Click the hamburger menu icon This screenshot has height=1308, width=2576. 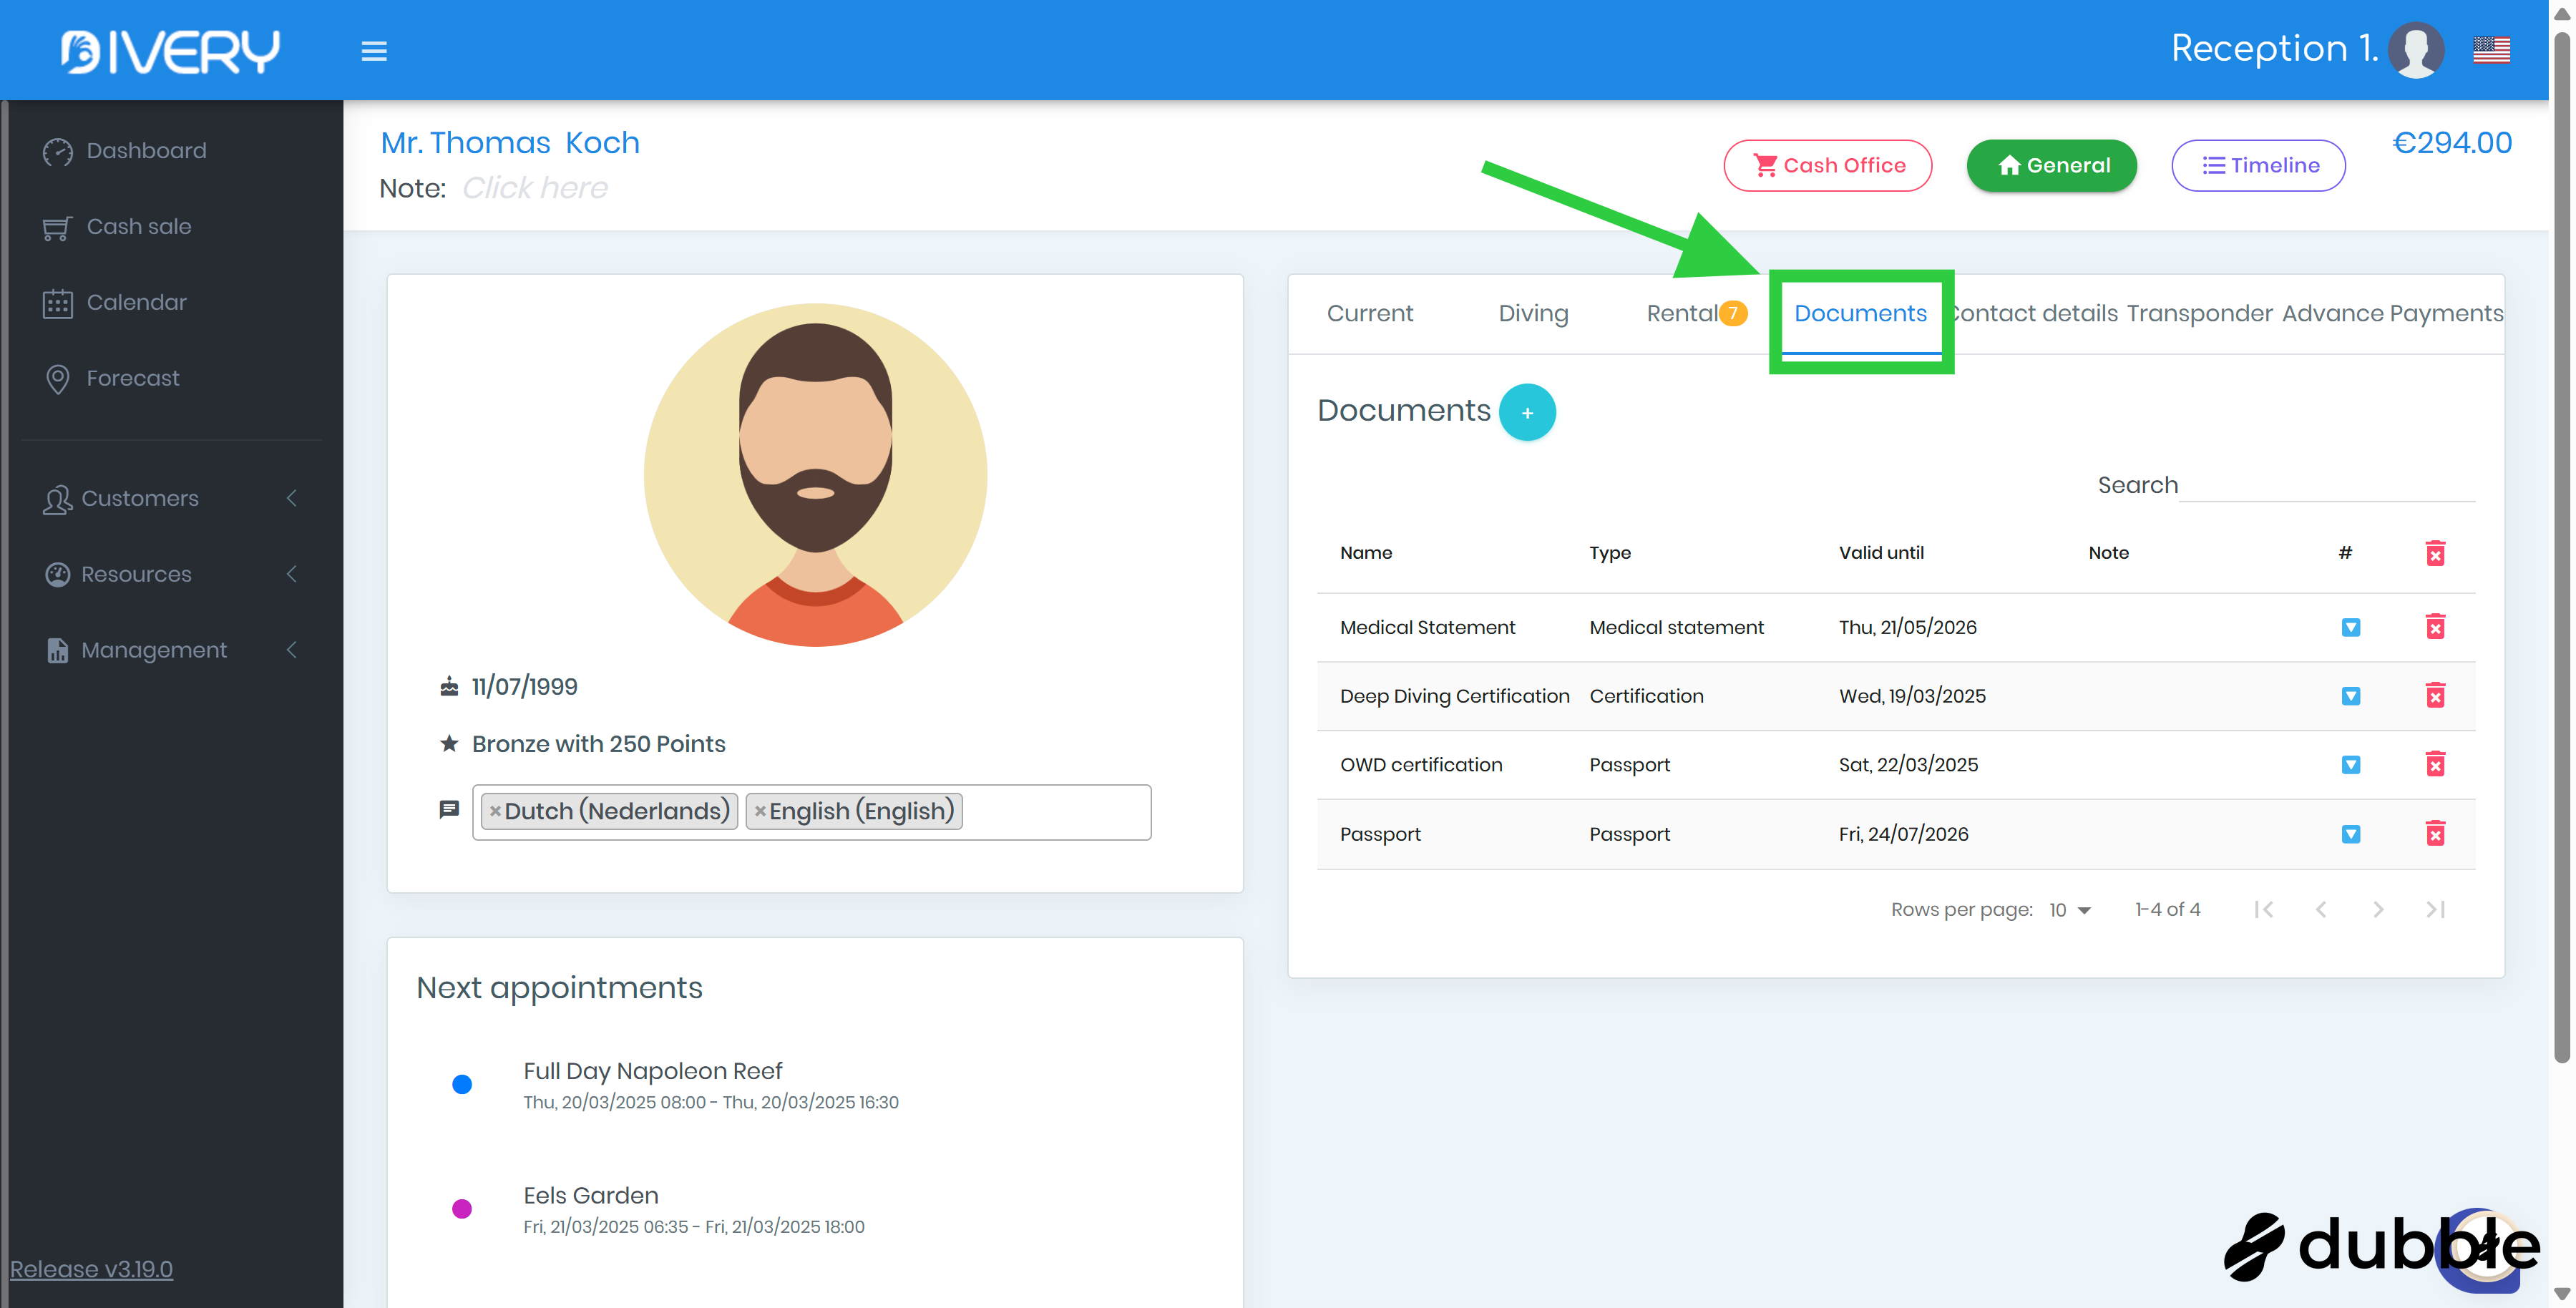pyautogui.click(x=374, y=50)
